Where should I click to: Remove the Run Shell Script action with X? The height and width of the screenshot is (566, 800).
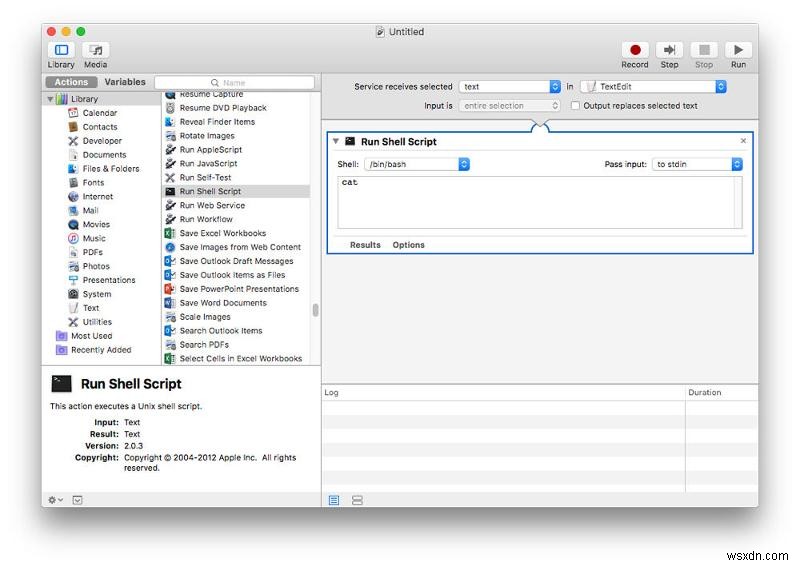[743, 141]
